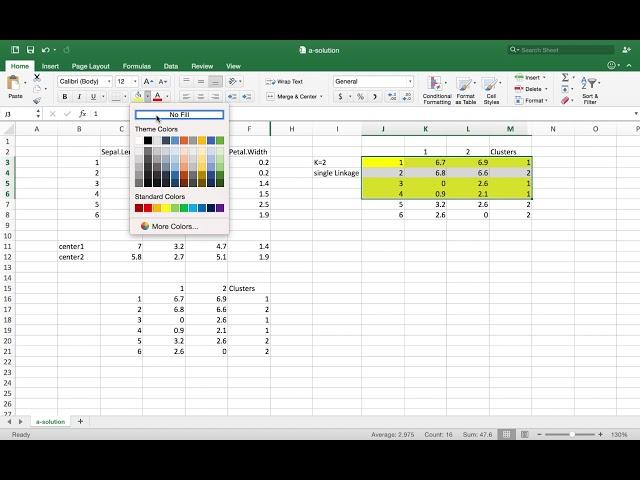Click the Format as Table icon
Viewport: 640px width, 480px height.
click(x=466, y=88)
